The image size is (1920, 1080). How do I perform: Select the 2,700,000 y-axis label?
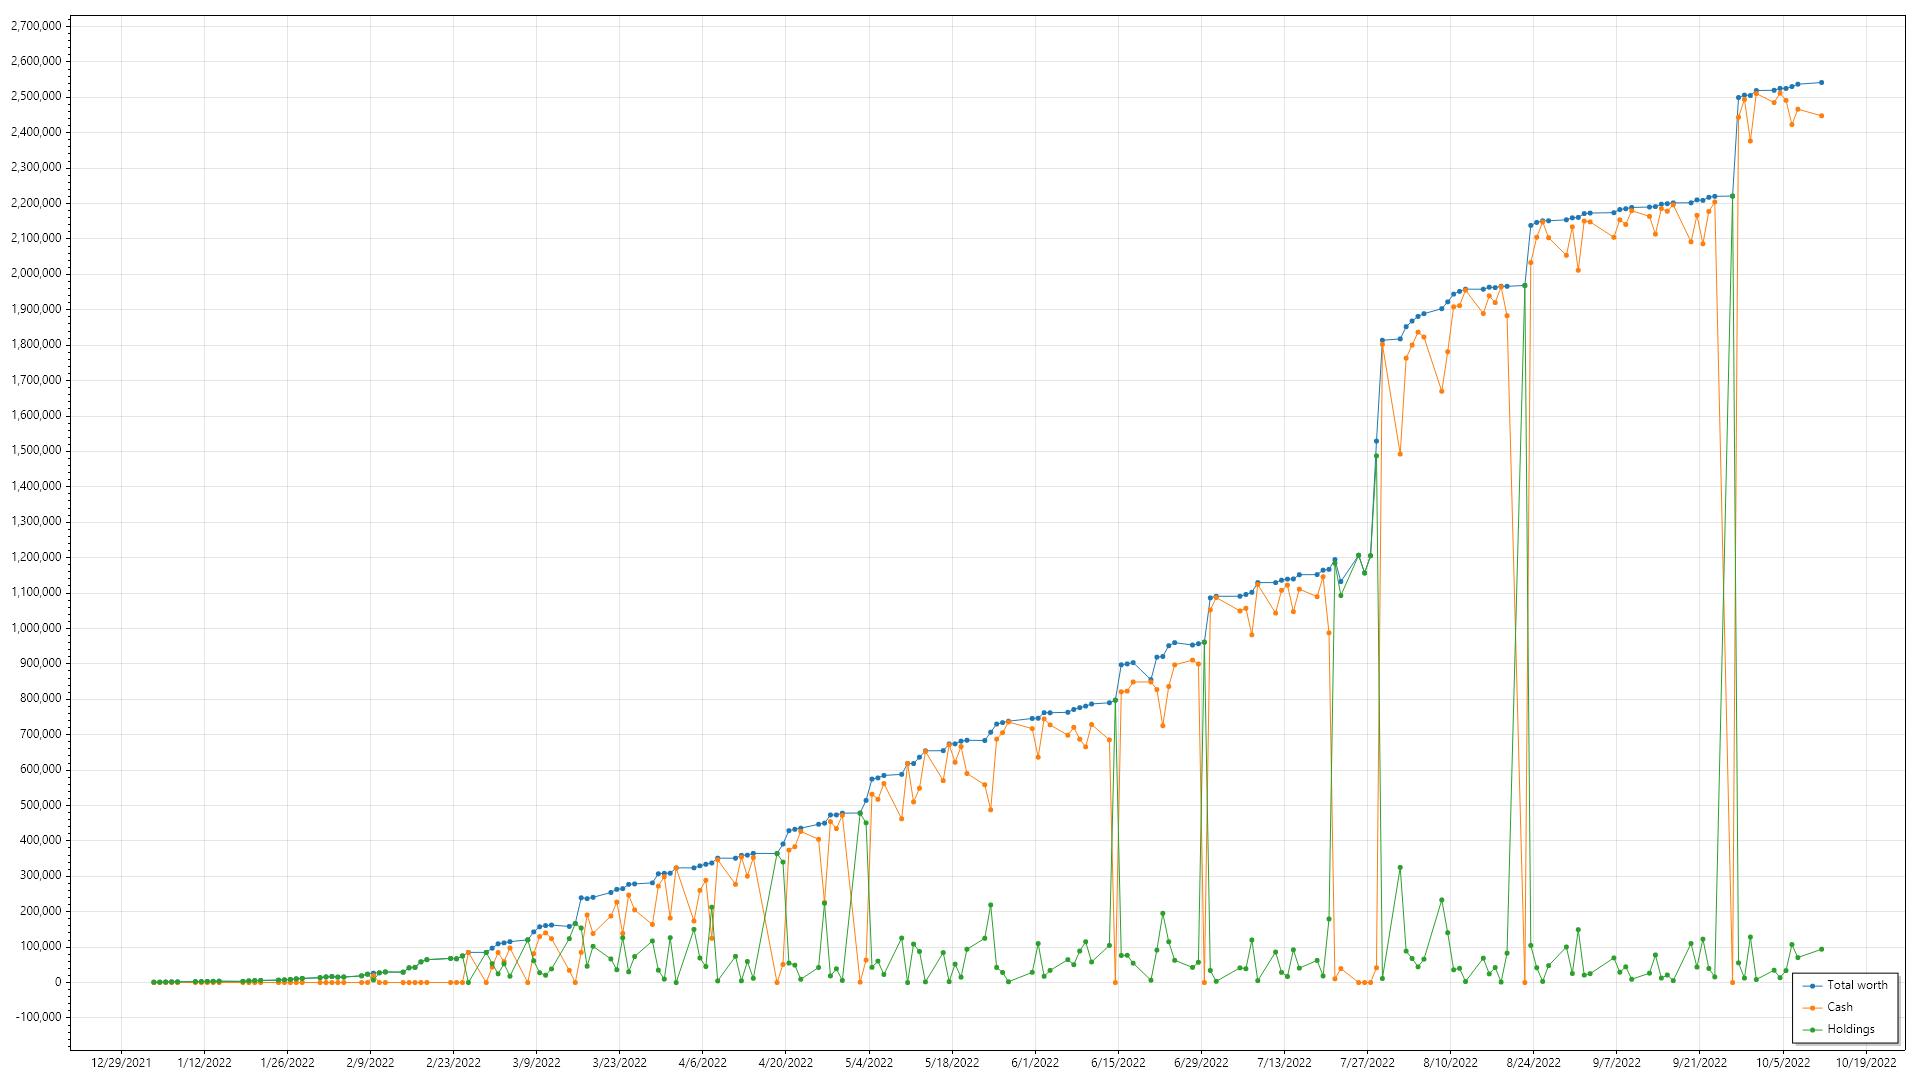tap(36, 25)
